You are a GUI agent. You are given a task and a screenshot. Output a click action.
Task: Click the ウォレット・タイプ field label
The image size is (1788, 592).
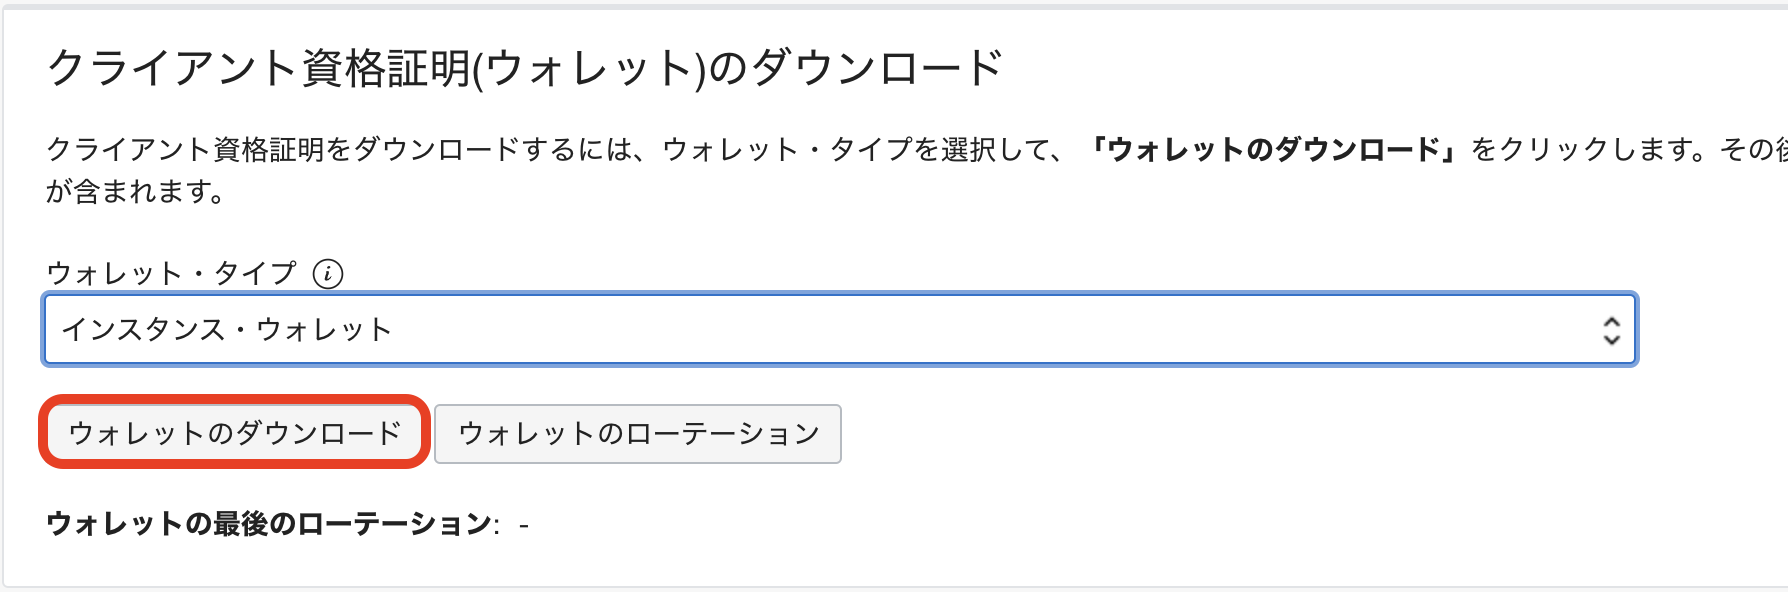click(x=171, y=273)
